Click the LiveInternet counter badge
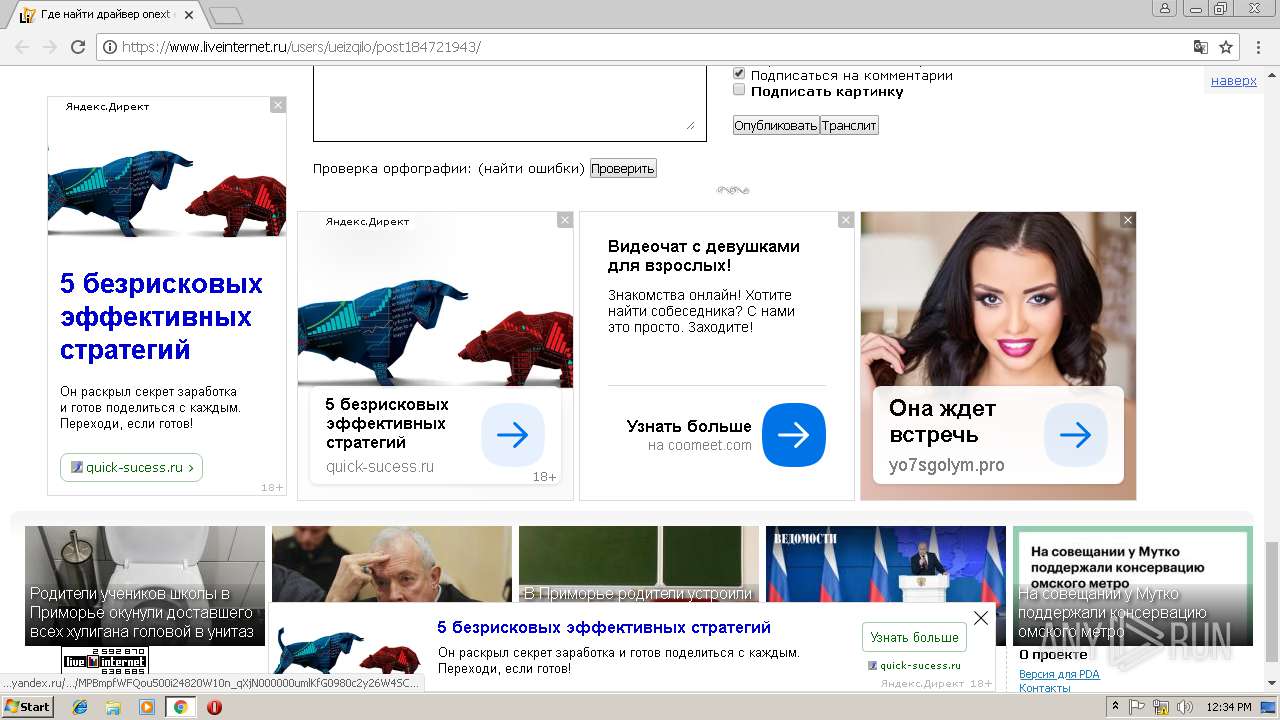1280x720 pixels. pos(105,659)
